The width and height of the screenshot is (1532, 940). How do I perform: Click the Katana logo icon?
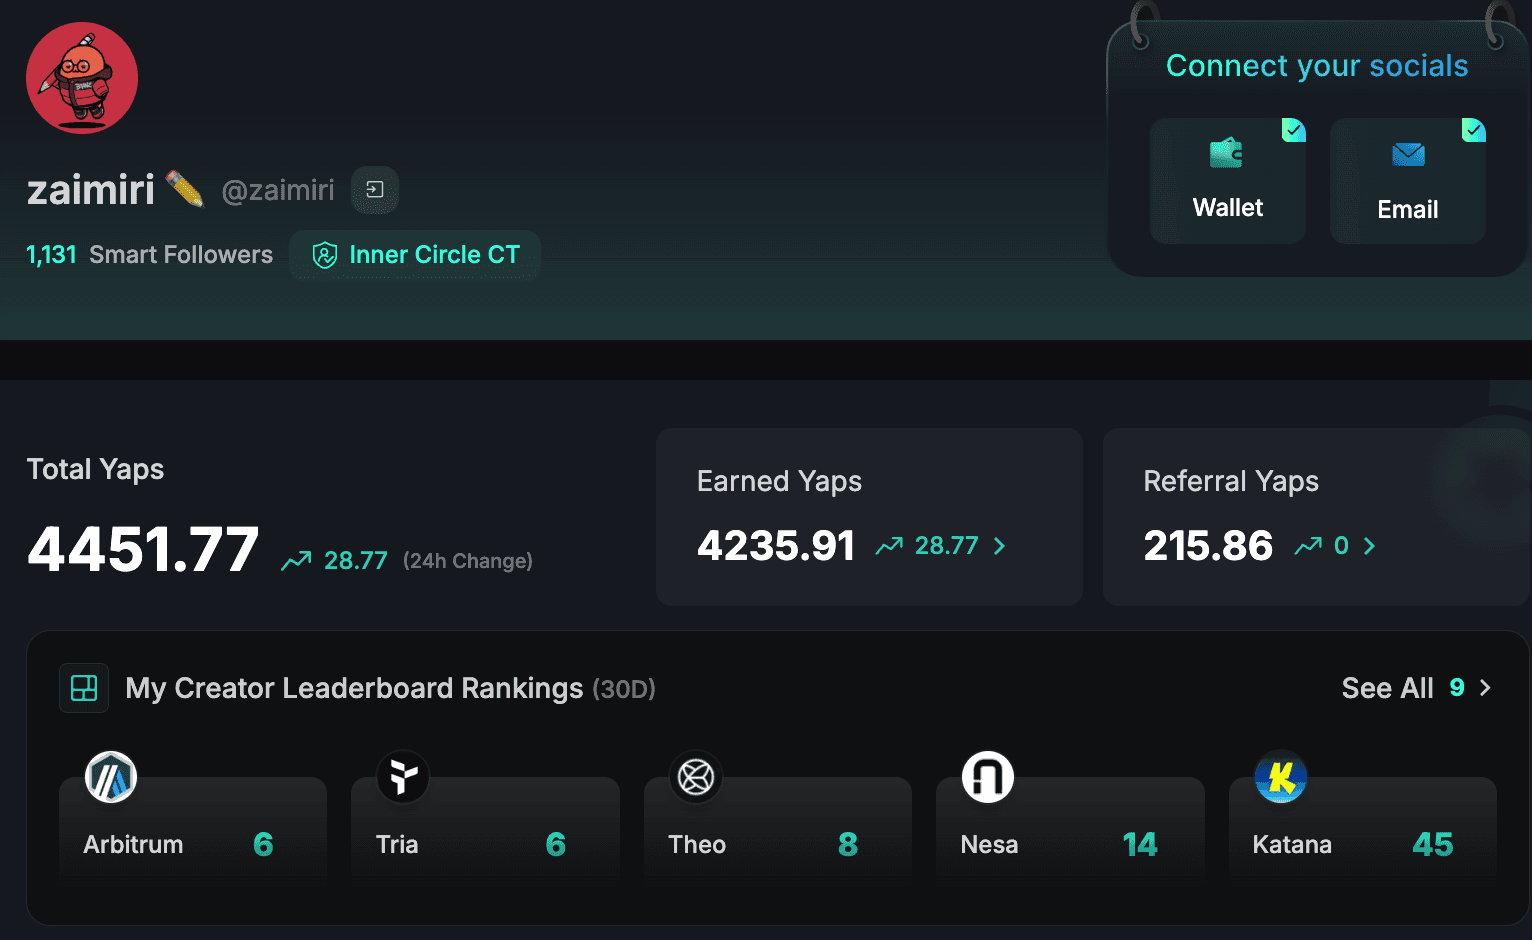(x=1281, y=777)
